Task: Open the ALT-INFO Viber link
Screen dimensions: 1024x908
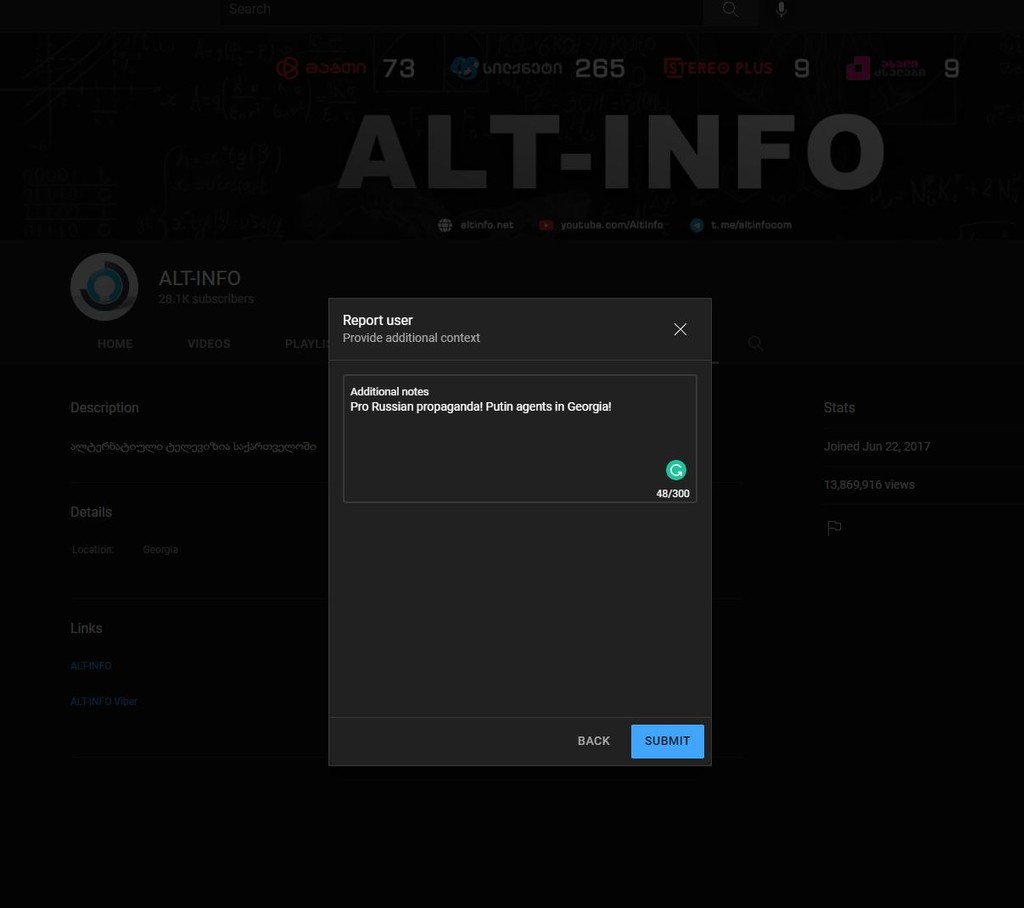Action: point(104,702)
